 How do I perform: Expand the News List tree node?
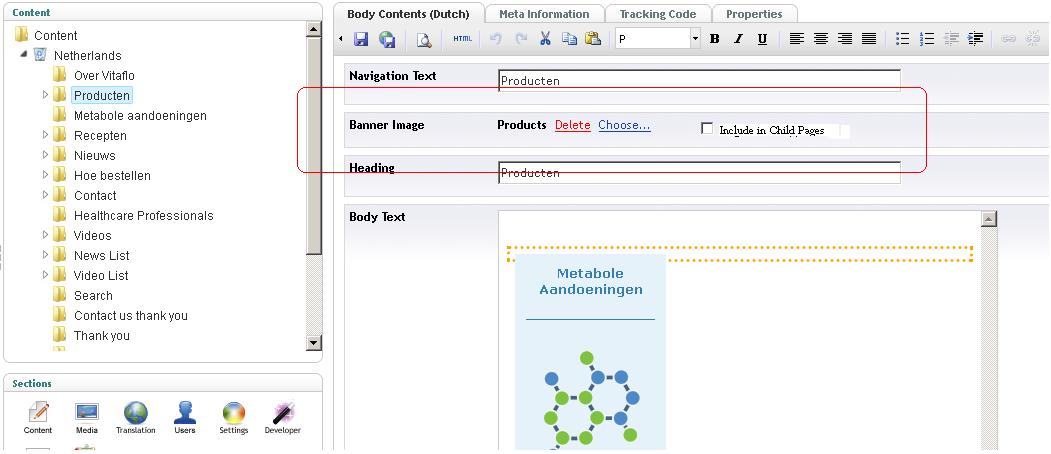(46, 255)
